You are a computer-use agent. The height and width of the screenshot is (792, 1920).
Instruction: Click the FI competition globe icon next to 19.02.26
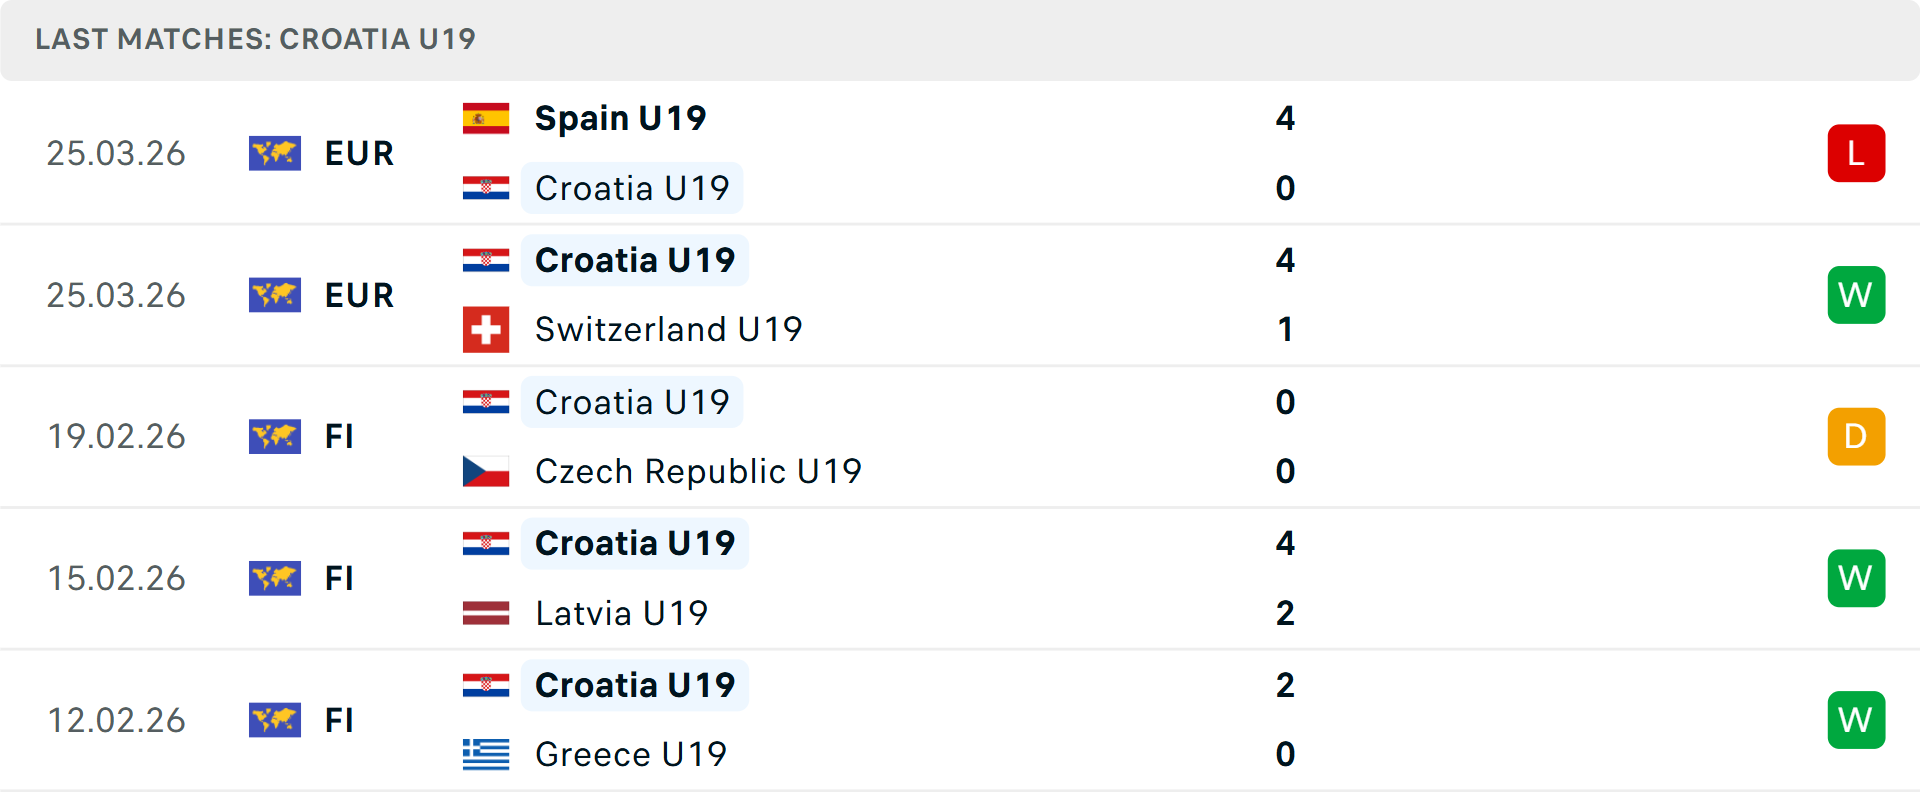tap(275, 436)
